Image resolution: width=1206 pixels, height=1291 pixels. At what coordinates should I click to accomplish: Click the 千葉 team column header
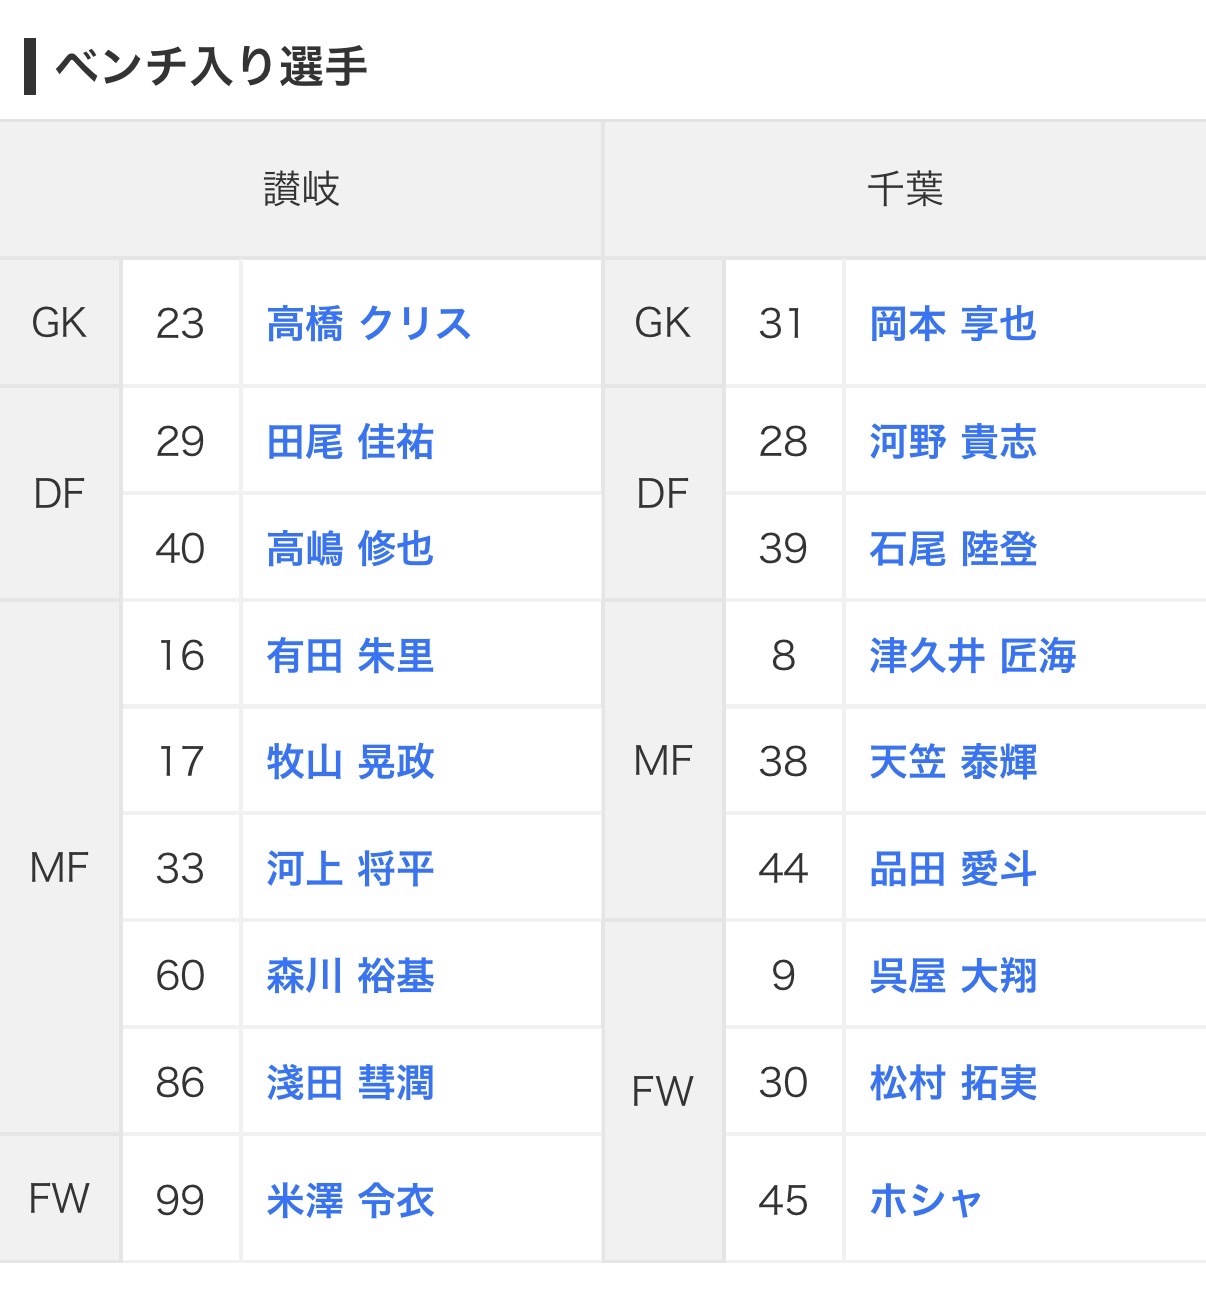[x=905, y=189]
